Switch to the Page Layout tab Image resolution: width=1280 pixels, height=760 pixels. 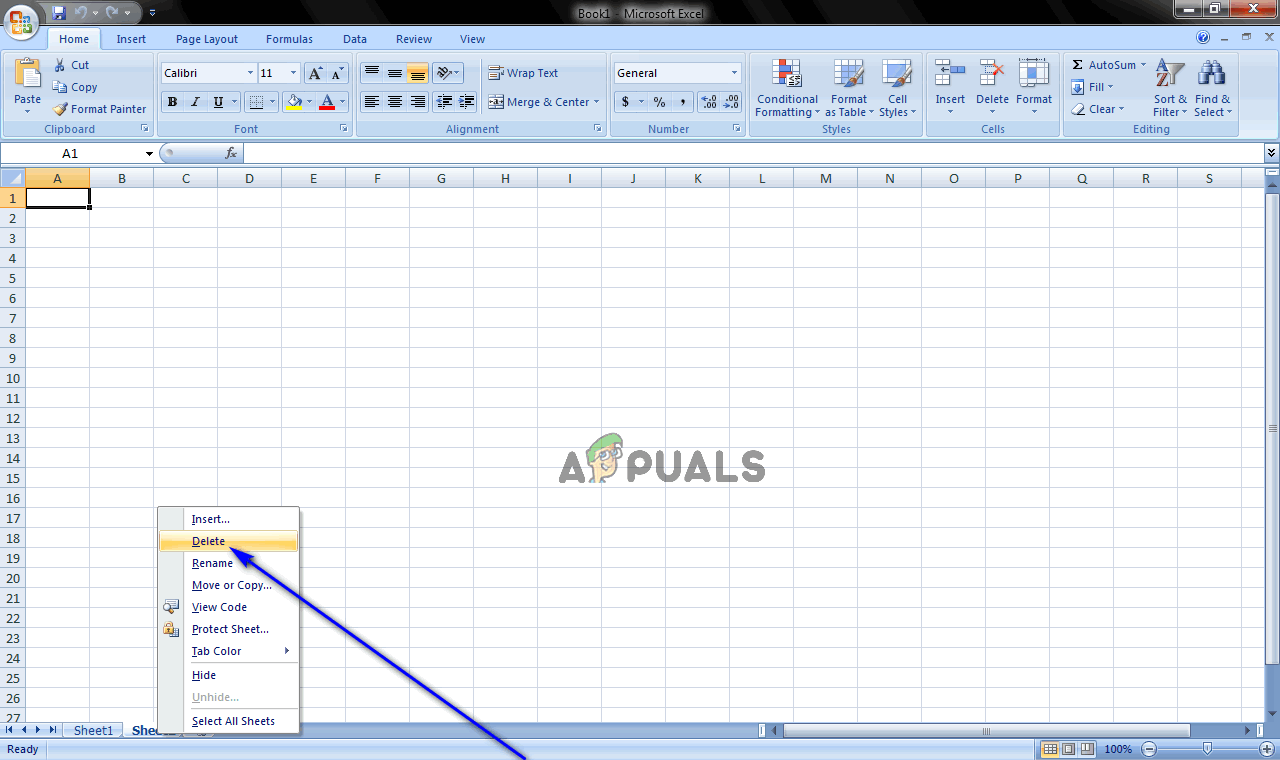(x=207, y=39)
